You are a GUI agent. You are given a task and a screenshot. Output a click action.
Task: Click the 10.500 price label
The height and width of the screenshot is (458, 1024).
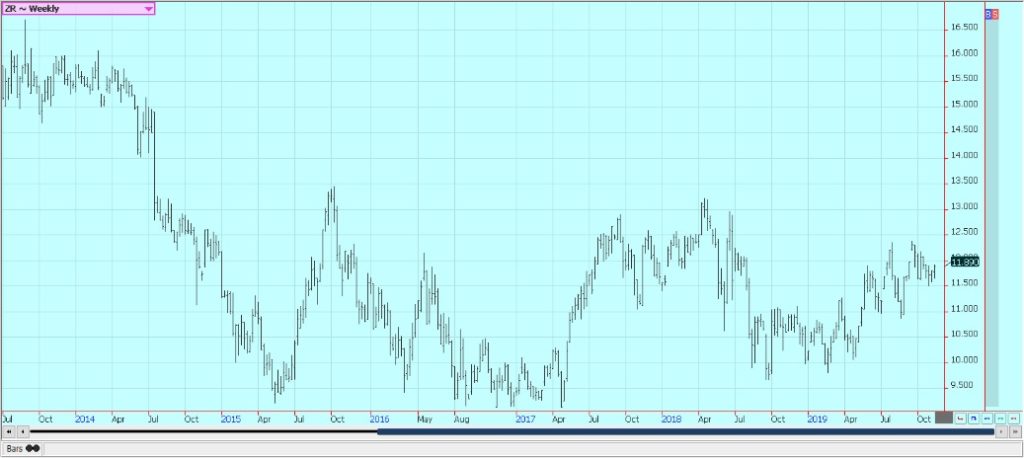pyautogui.click(x=964, y=334)
